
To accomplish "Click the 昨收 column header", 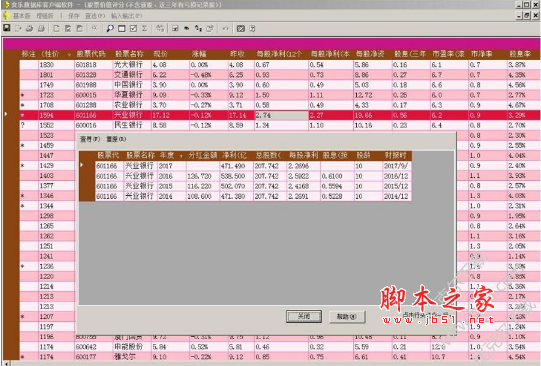I will [x=237, y=54].
